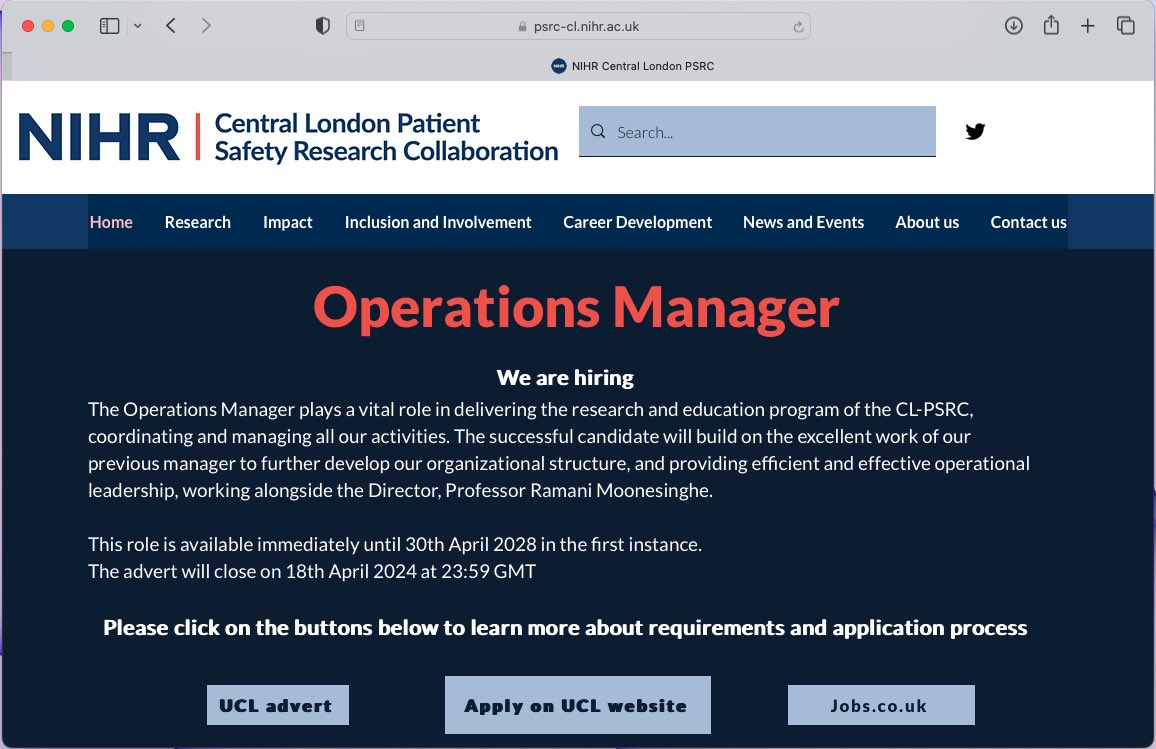Open the About us menu
Image resolution: width=1156 pixels, height=749 pixels.
pyautogui.click(x=927, y=222)
